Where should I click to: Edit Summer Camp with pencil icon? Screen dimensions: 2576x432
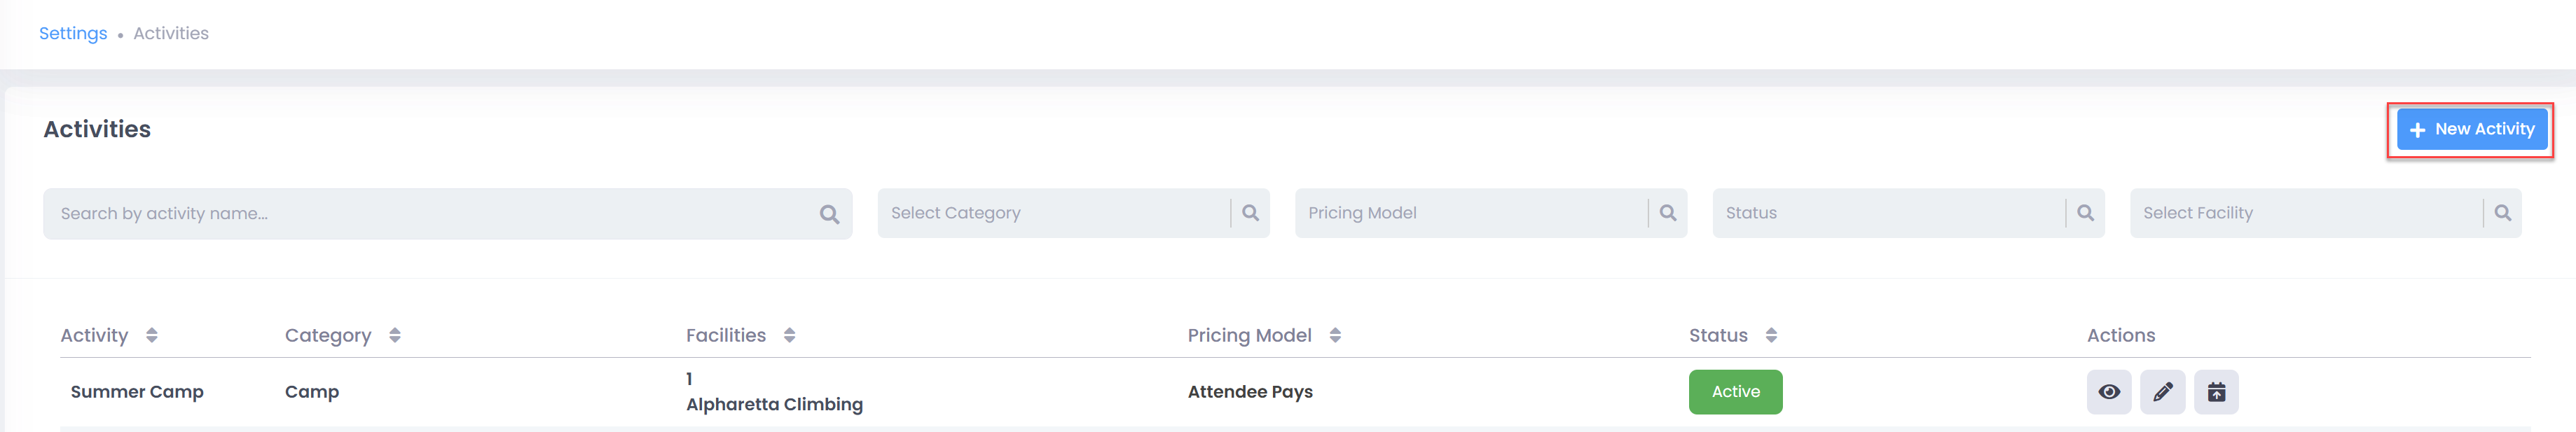[2162, 392]
